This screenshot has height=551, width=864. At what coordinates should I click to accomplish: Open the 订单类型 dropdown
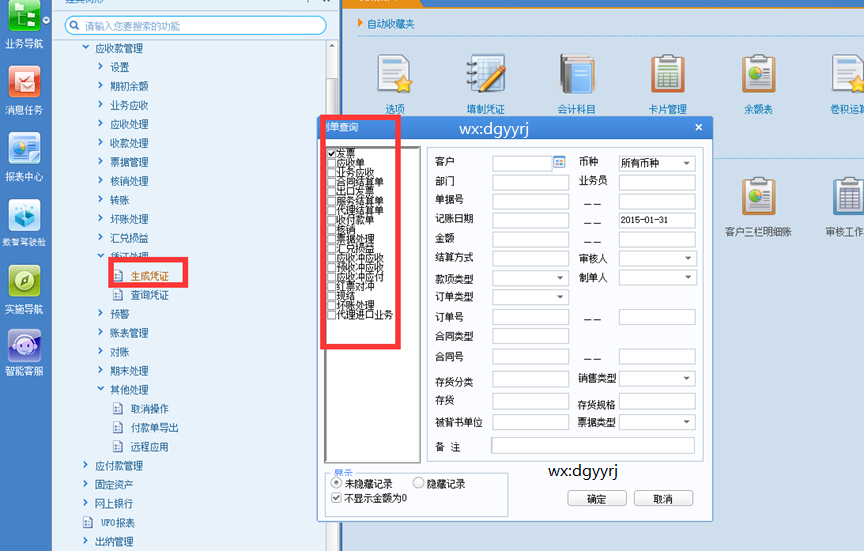pos(531,297)
